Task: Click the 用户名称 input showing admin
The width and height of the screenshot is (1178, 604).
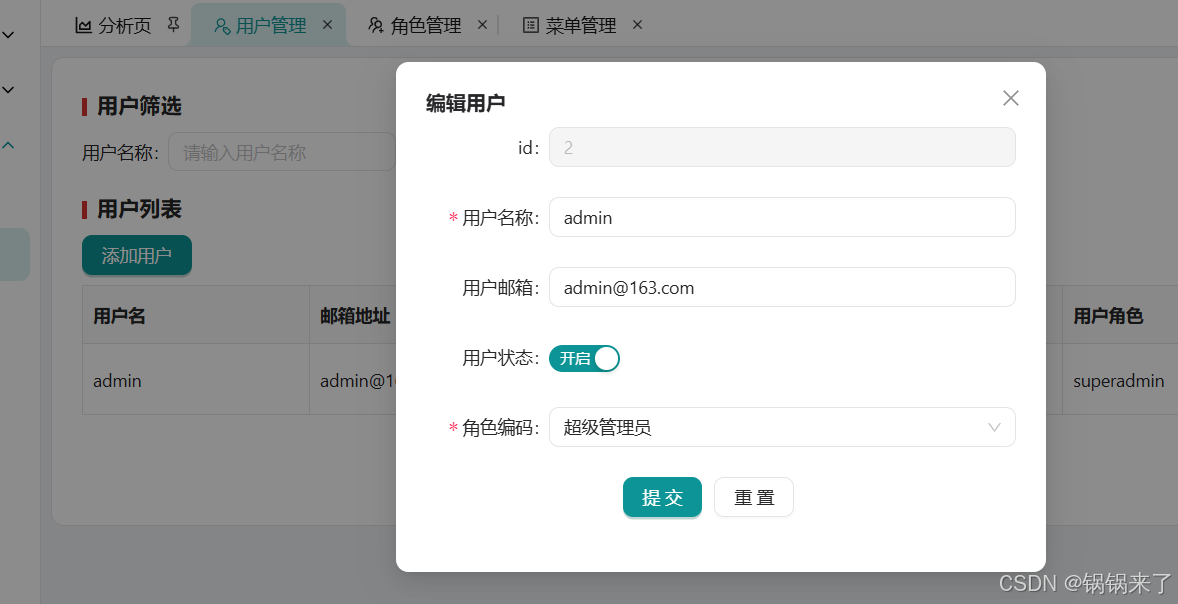Action: coord(782,217)
